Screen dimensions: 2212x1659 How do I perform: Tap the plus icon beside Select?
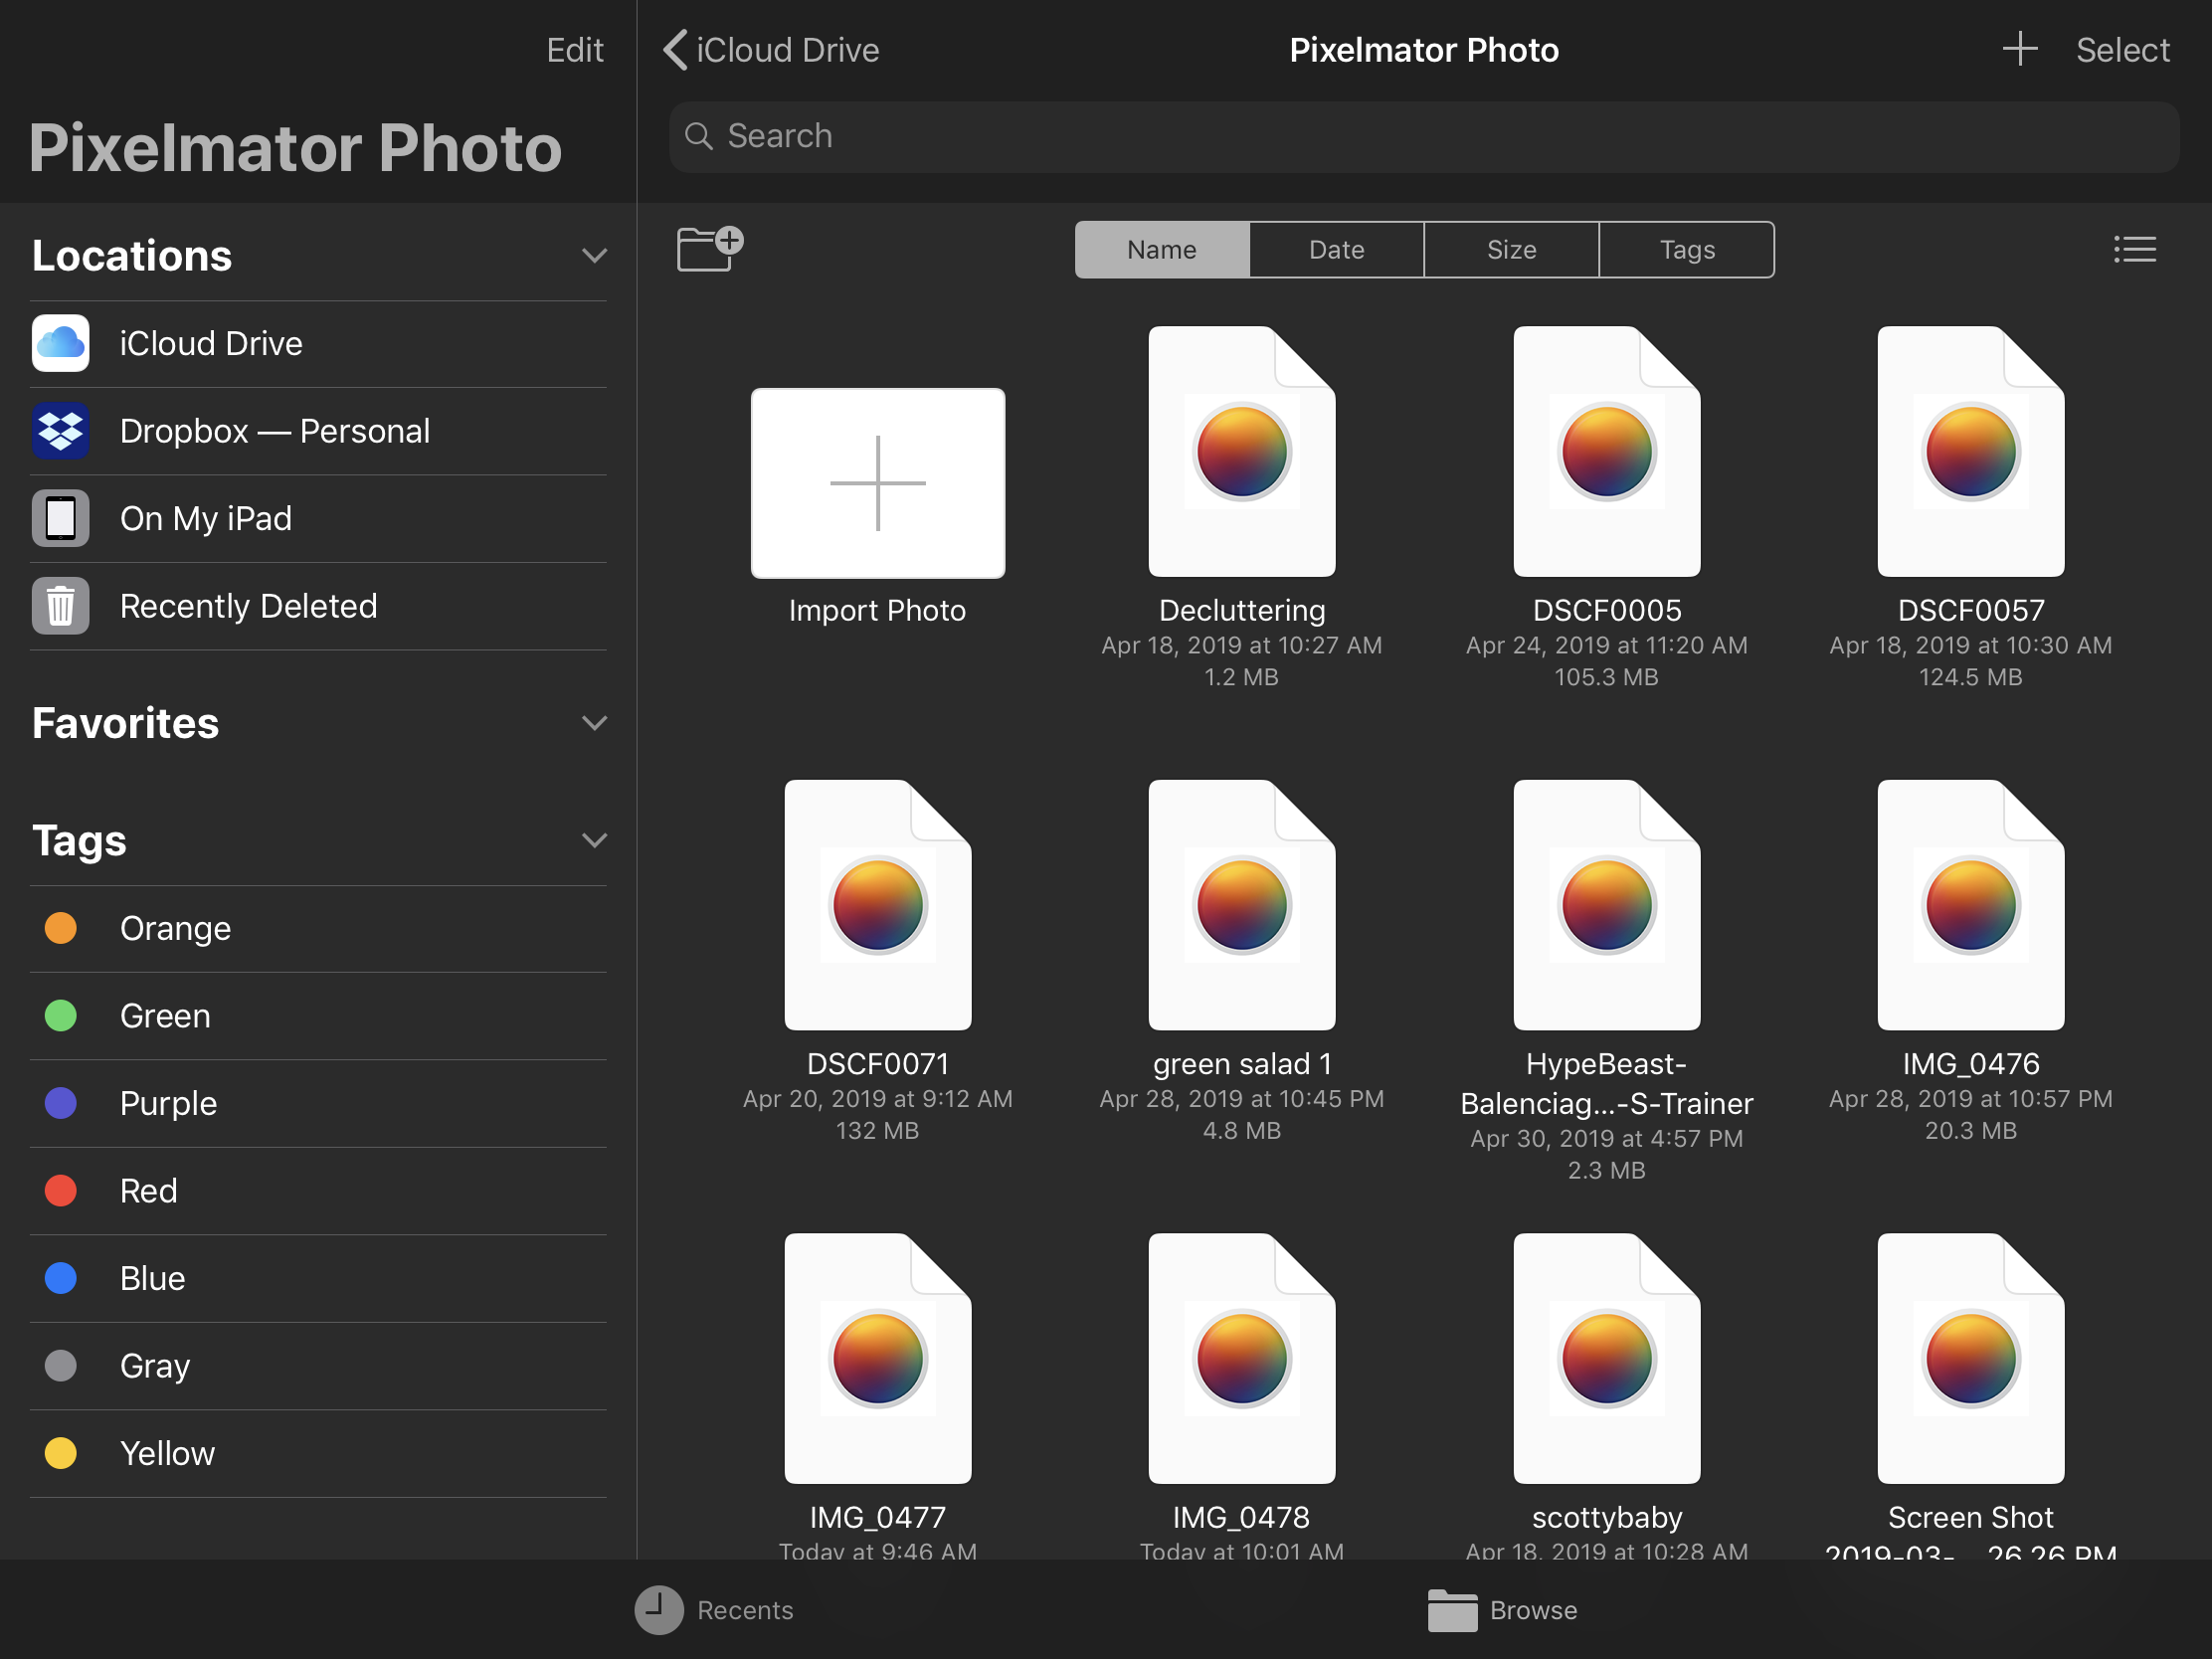2019,49
